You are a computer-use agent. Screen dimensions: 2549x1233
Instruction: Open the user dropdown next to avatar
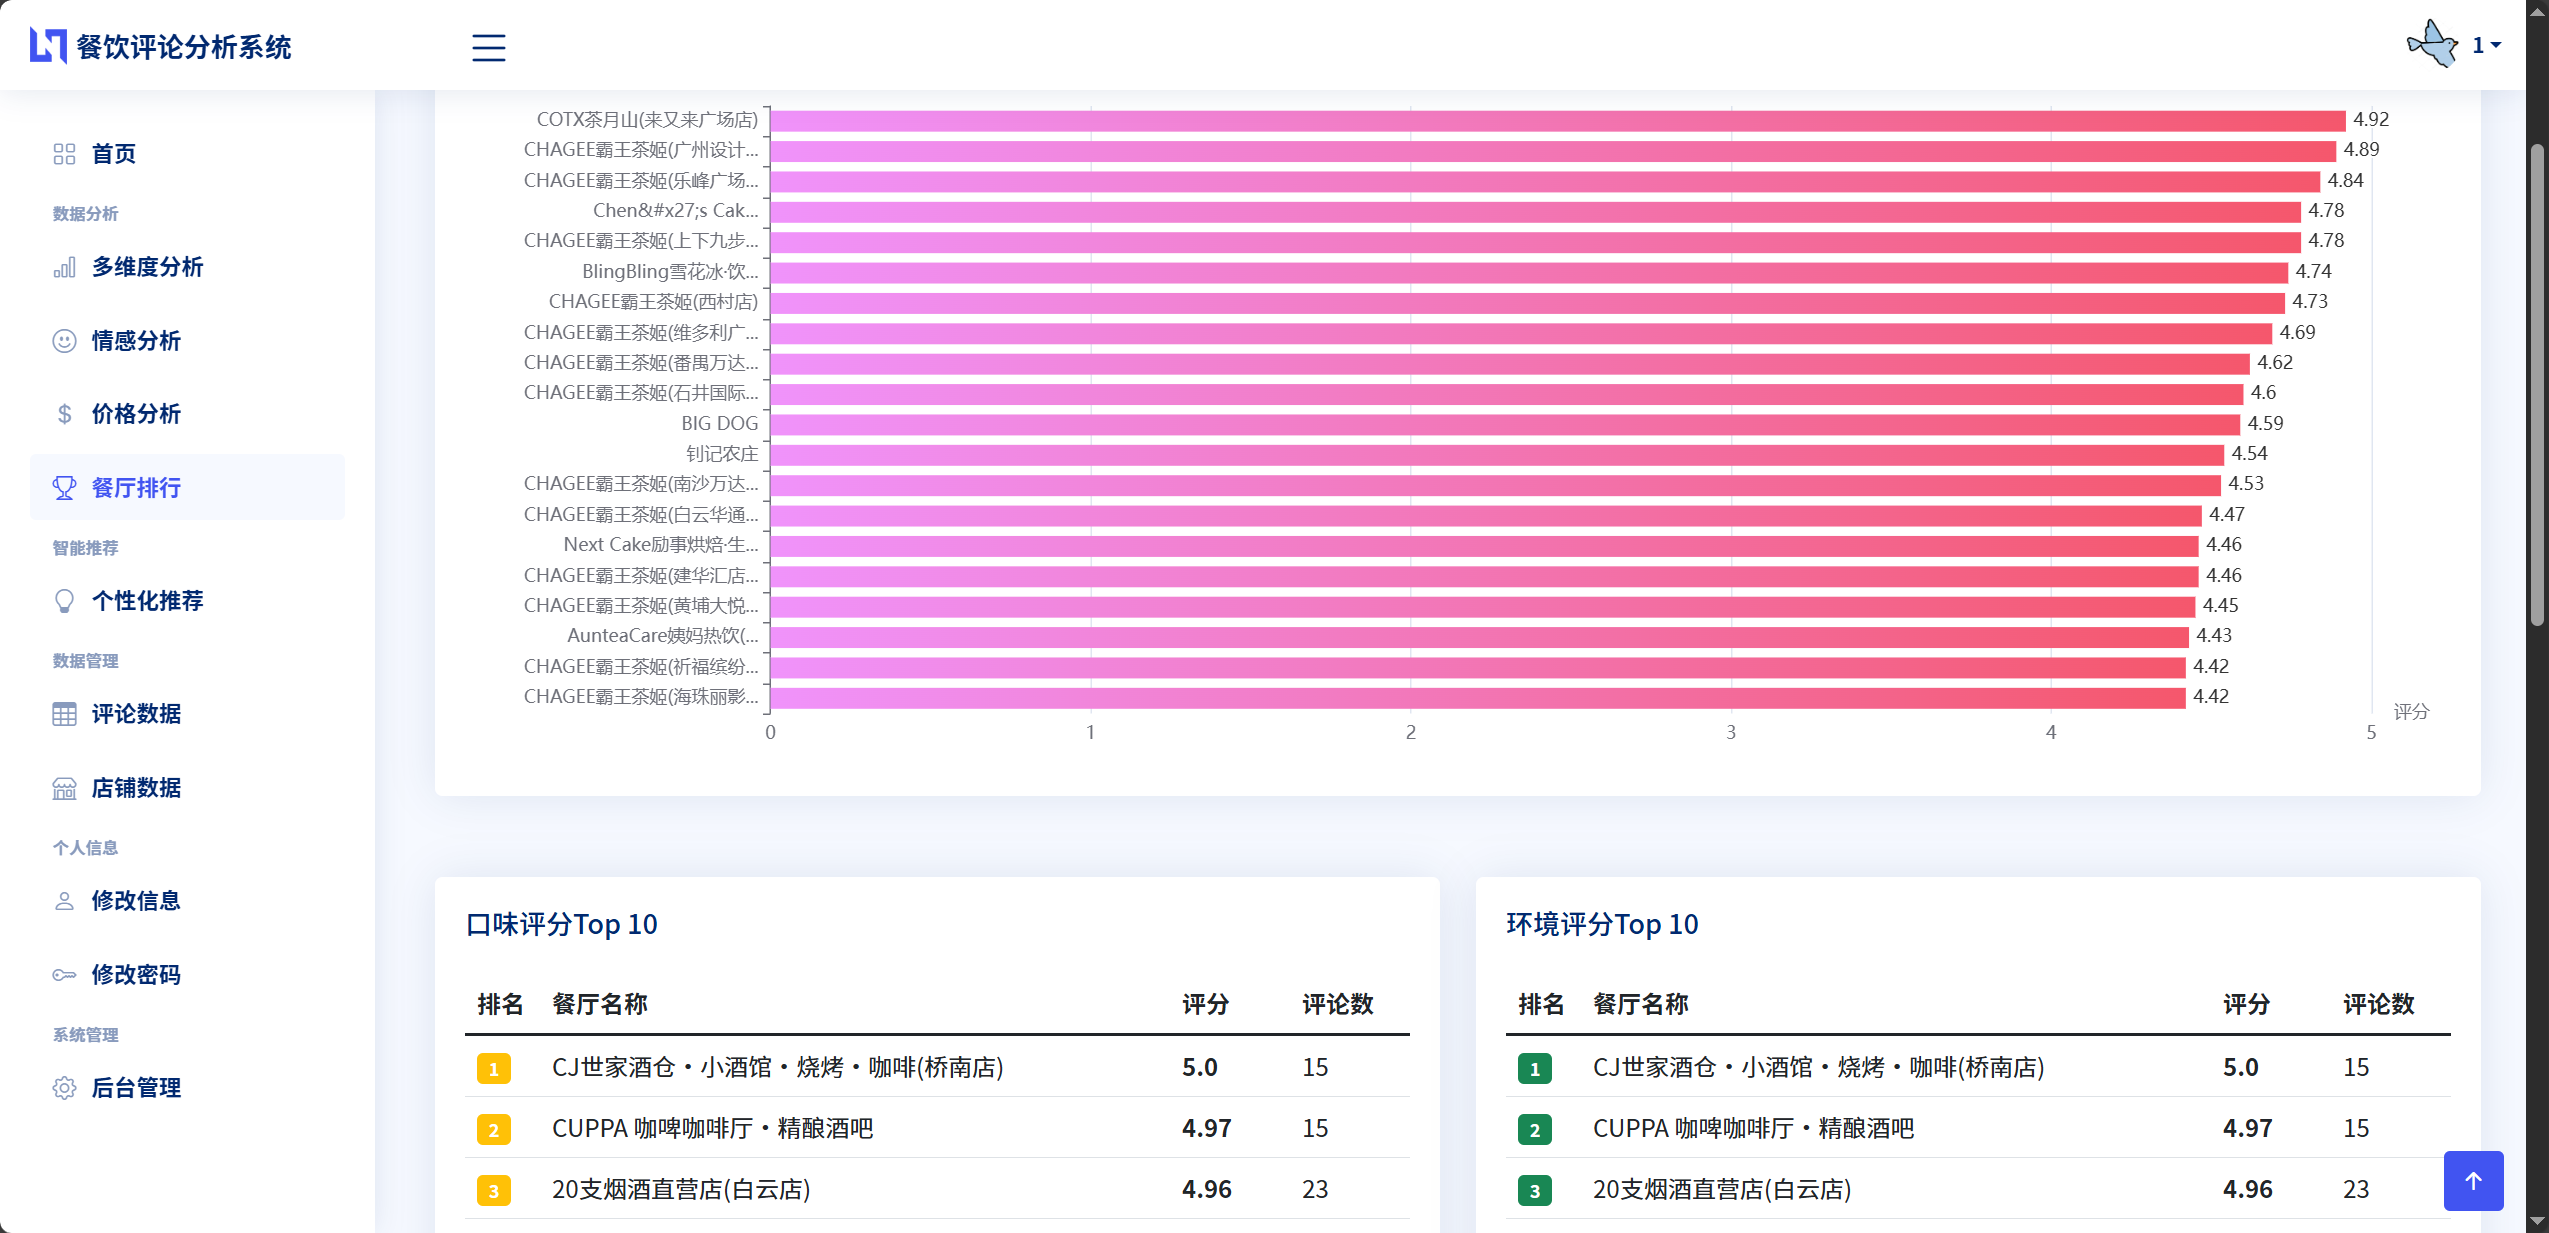[x=2486, y=45]
